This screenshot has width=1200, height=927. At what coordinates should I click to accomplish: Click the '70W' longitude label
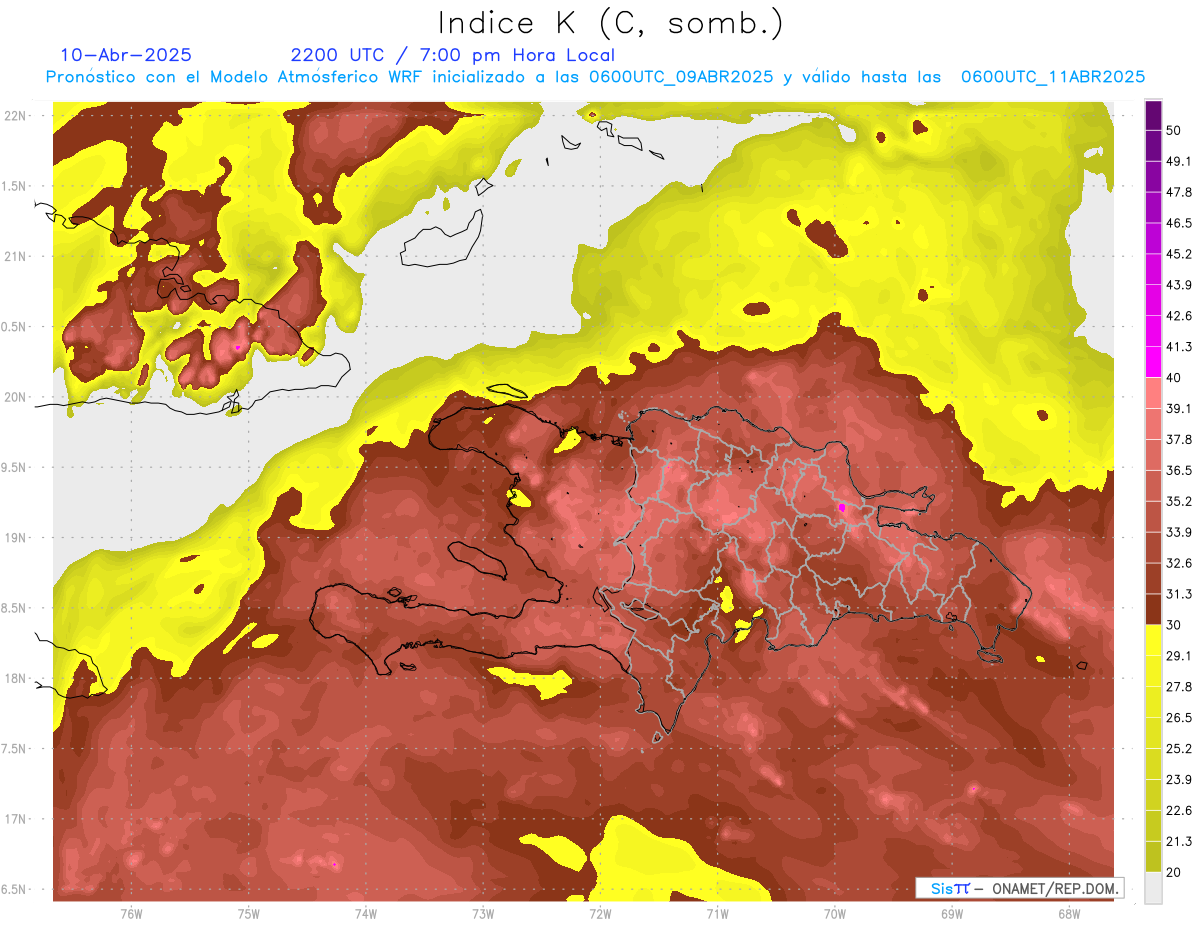[x=835, y=914]
